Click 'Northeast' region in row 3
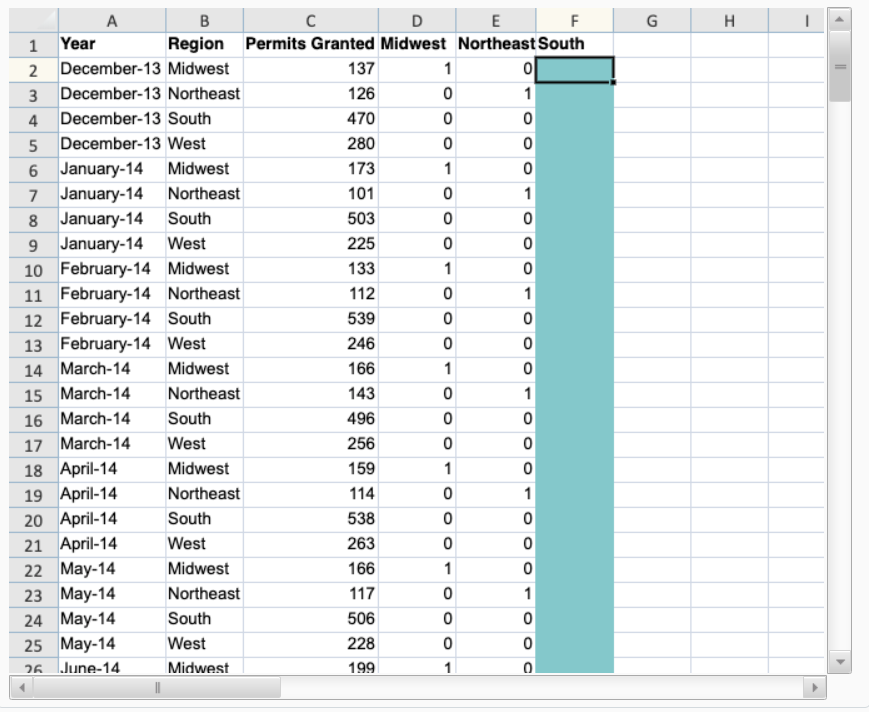The image size is (869, 712). point(204,94)
